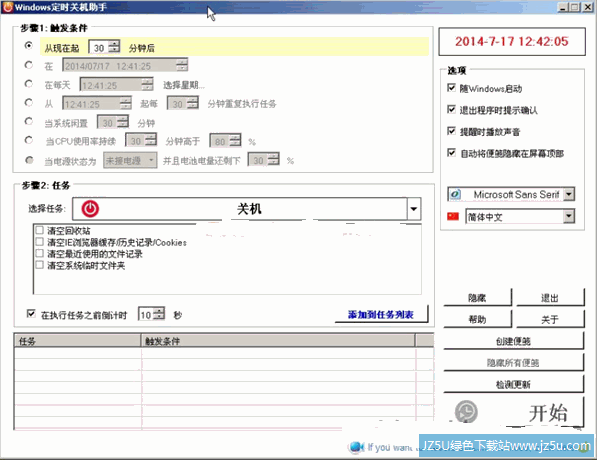The image size is (597, 460).
Task: Click the 关机 text in task selector
Action: (x=249, y=209)
